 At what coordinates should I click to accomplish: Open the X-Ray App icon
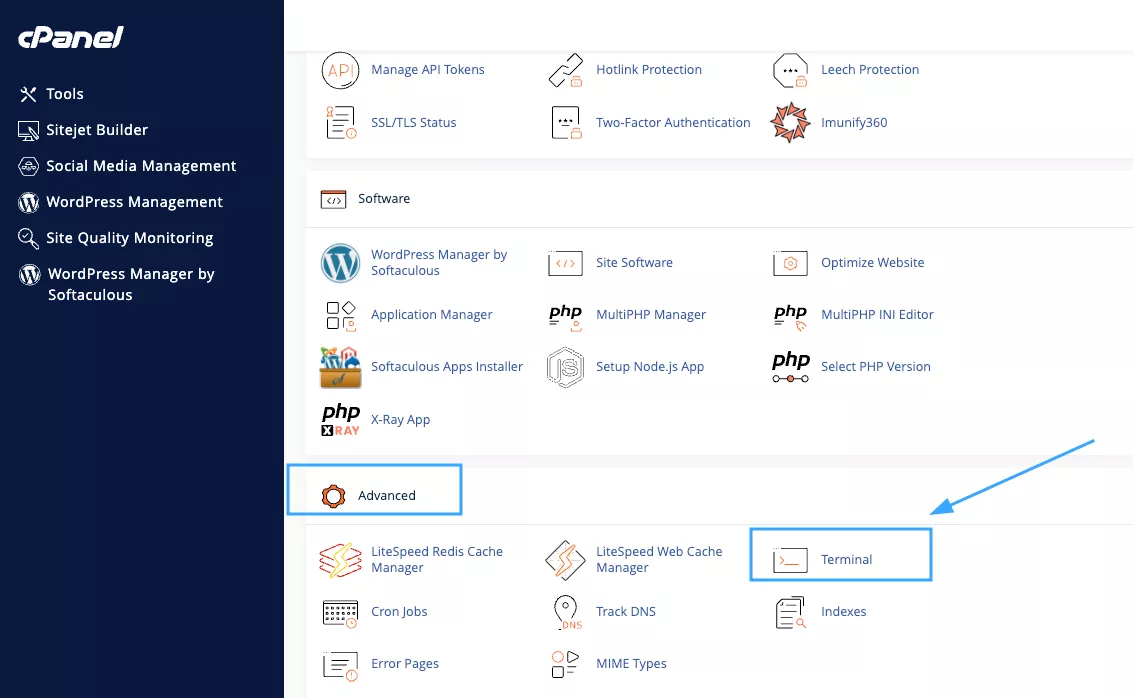coord(340,420)
